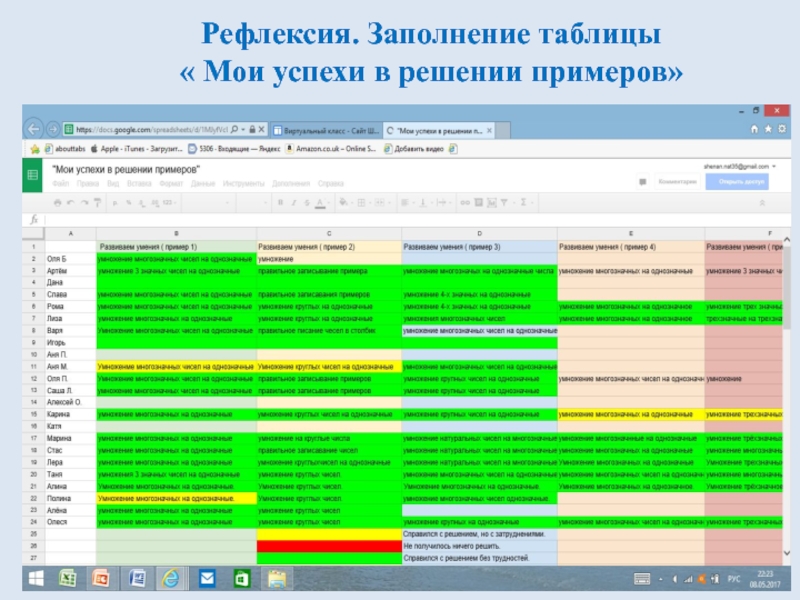Open the fill color bucket tool
800x600 pixels.
click(x=344, y=203)
